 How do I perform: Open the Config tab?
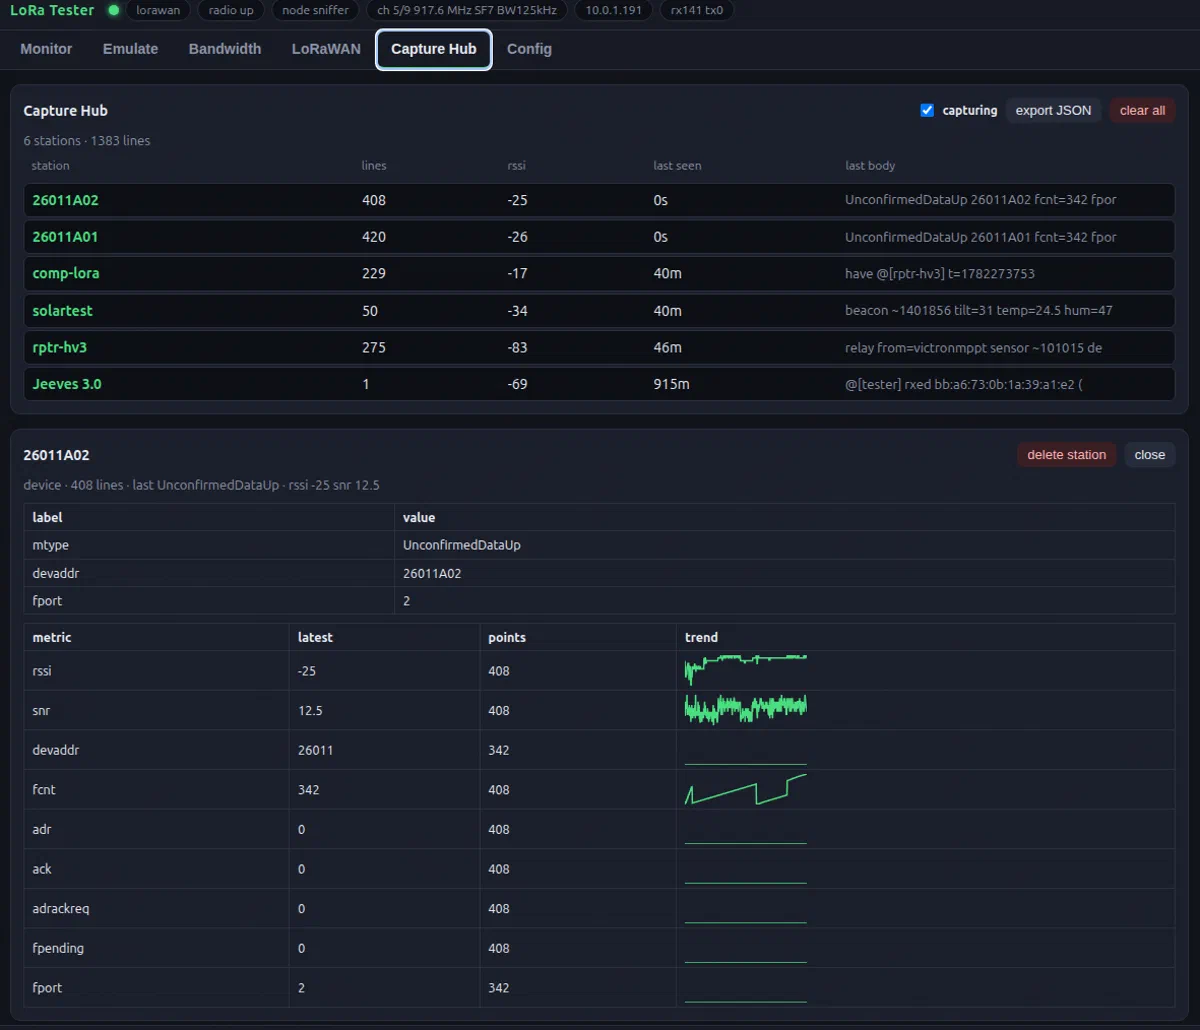coord(529,49)
